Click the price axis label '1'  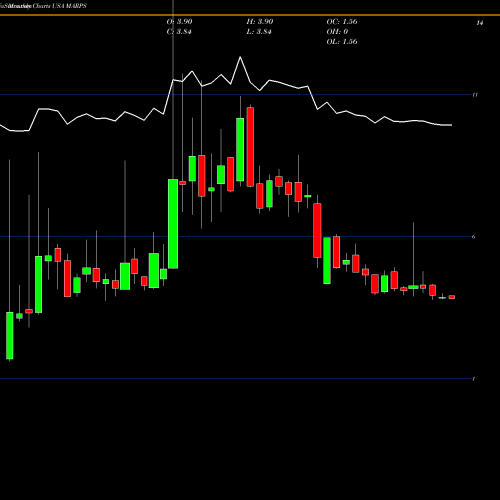pos(474,379)
